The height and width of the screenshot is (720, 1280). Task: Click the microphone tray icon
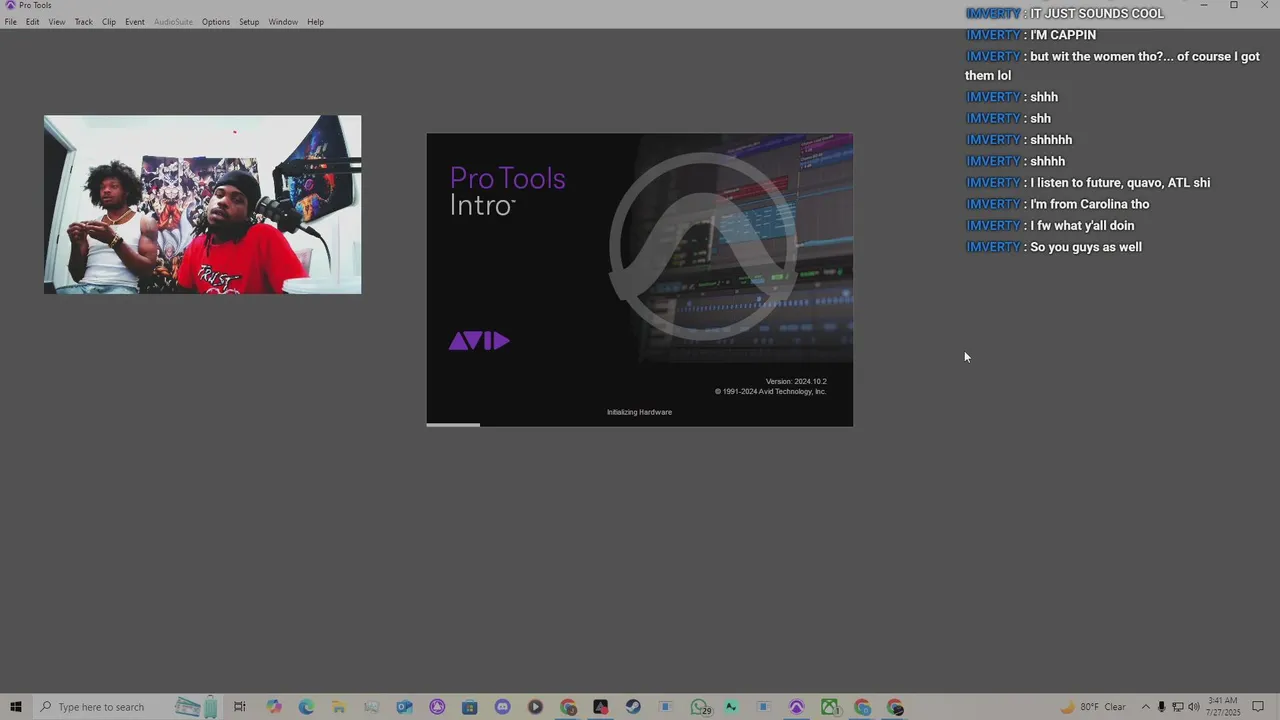[x=1161, y=707]
